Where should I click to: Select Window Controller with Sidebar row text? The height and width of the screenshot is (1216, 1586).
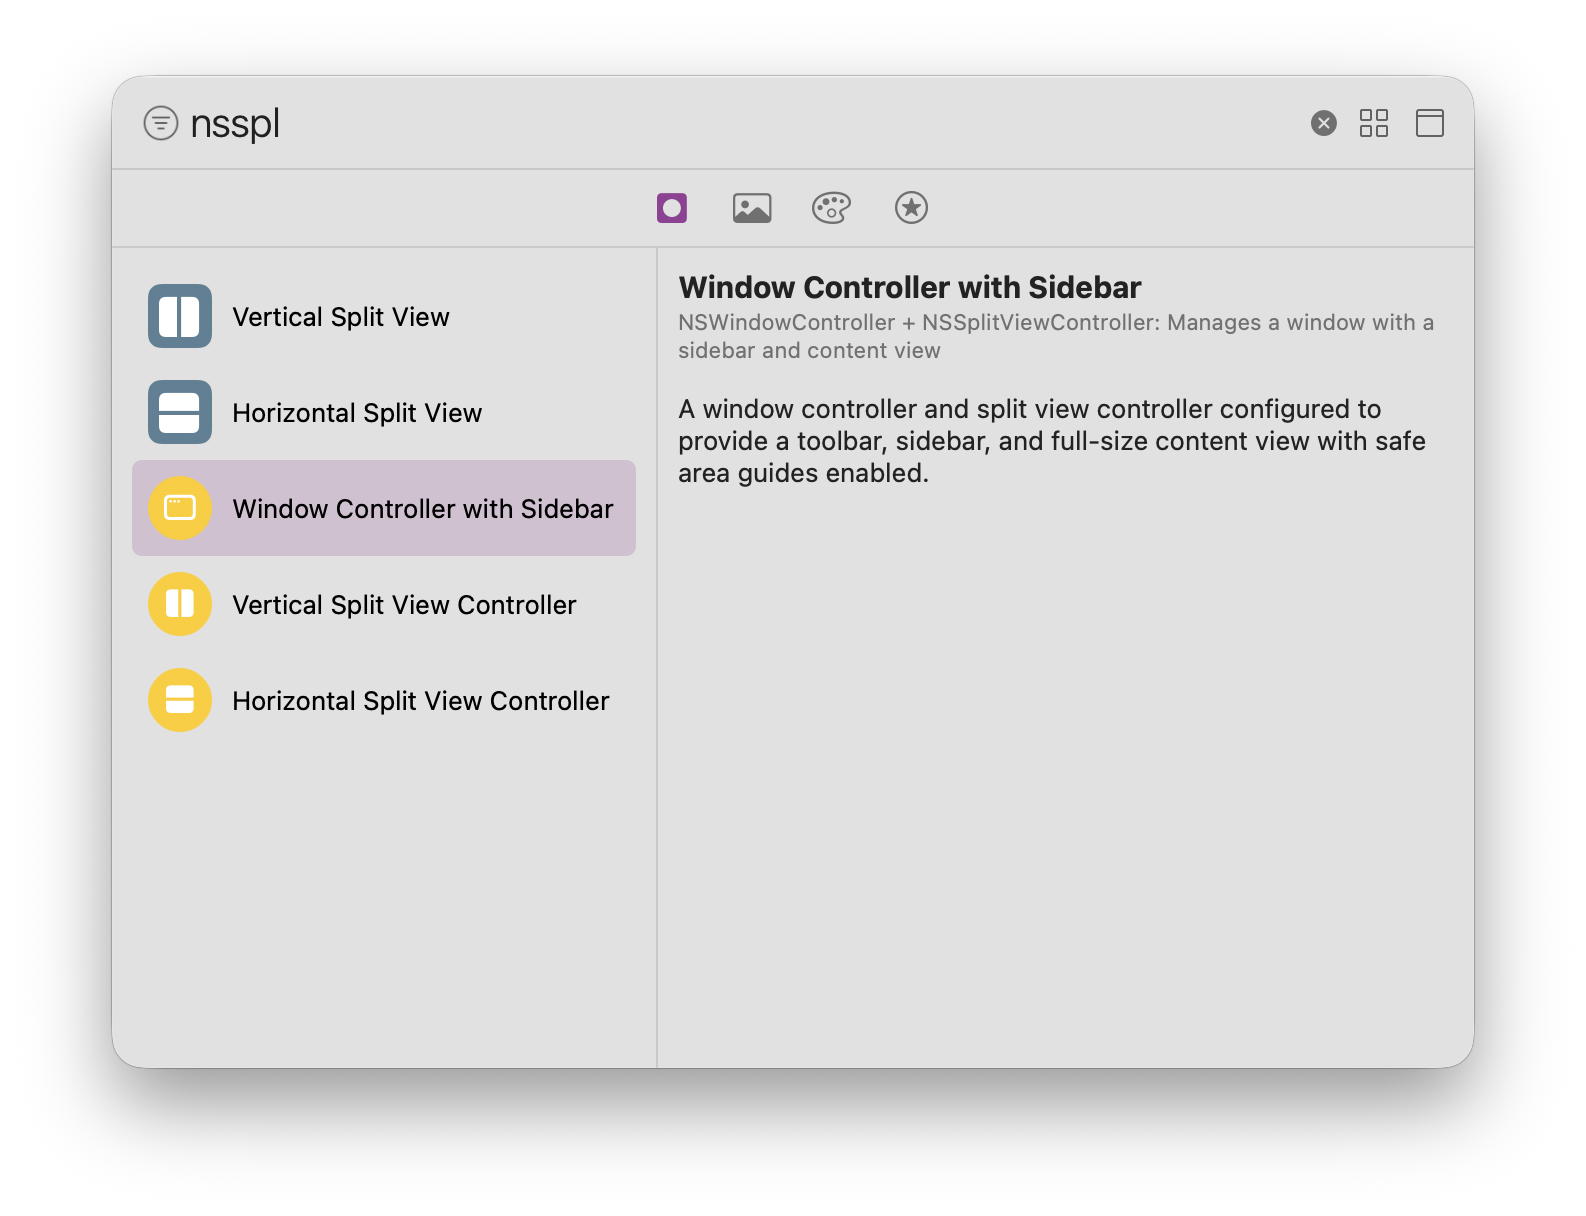(422, 509)
